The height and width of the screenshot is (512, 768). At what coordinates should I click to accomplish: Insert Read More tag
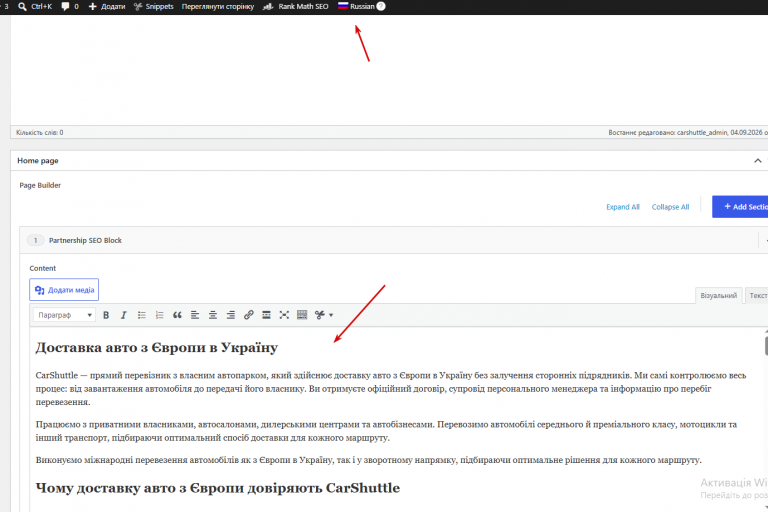(x=266, y=315)
